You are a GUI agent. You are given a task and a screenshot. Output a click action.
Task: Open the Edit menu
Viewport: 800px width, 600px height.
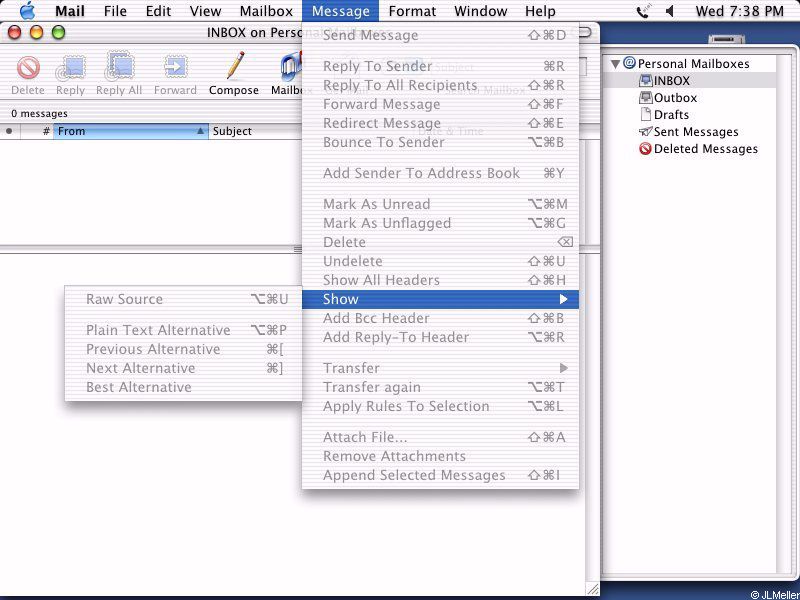tap(158, 11)
